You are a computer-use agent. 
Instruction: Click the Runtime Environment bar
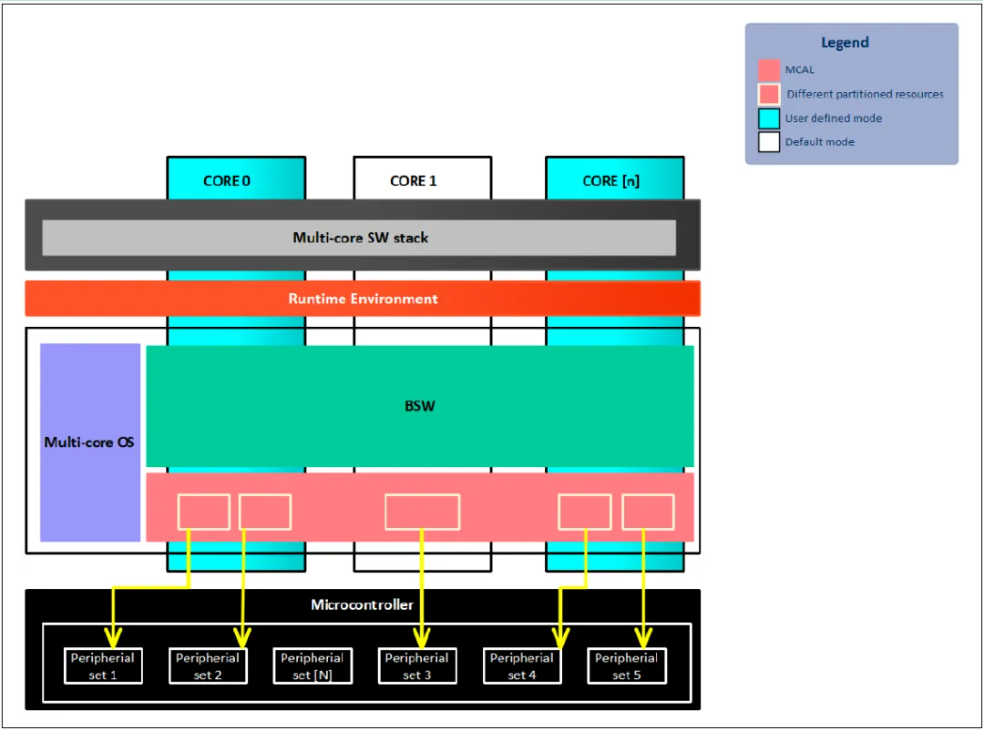[362, 298]
